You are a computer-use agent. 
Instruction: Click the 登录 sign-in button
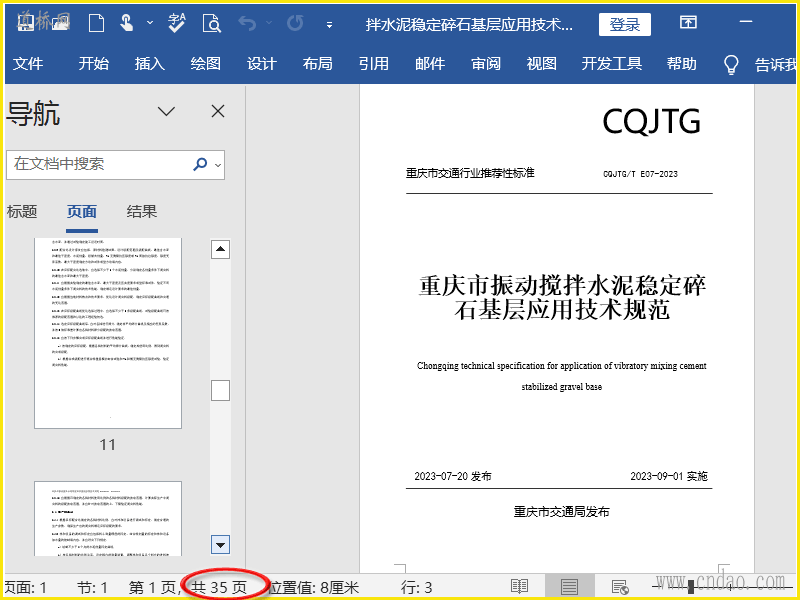624,24
